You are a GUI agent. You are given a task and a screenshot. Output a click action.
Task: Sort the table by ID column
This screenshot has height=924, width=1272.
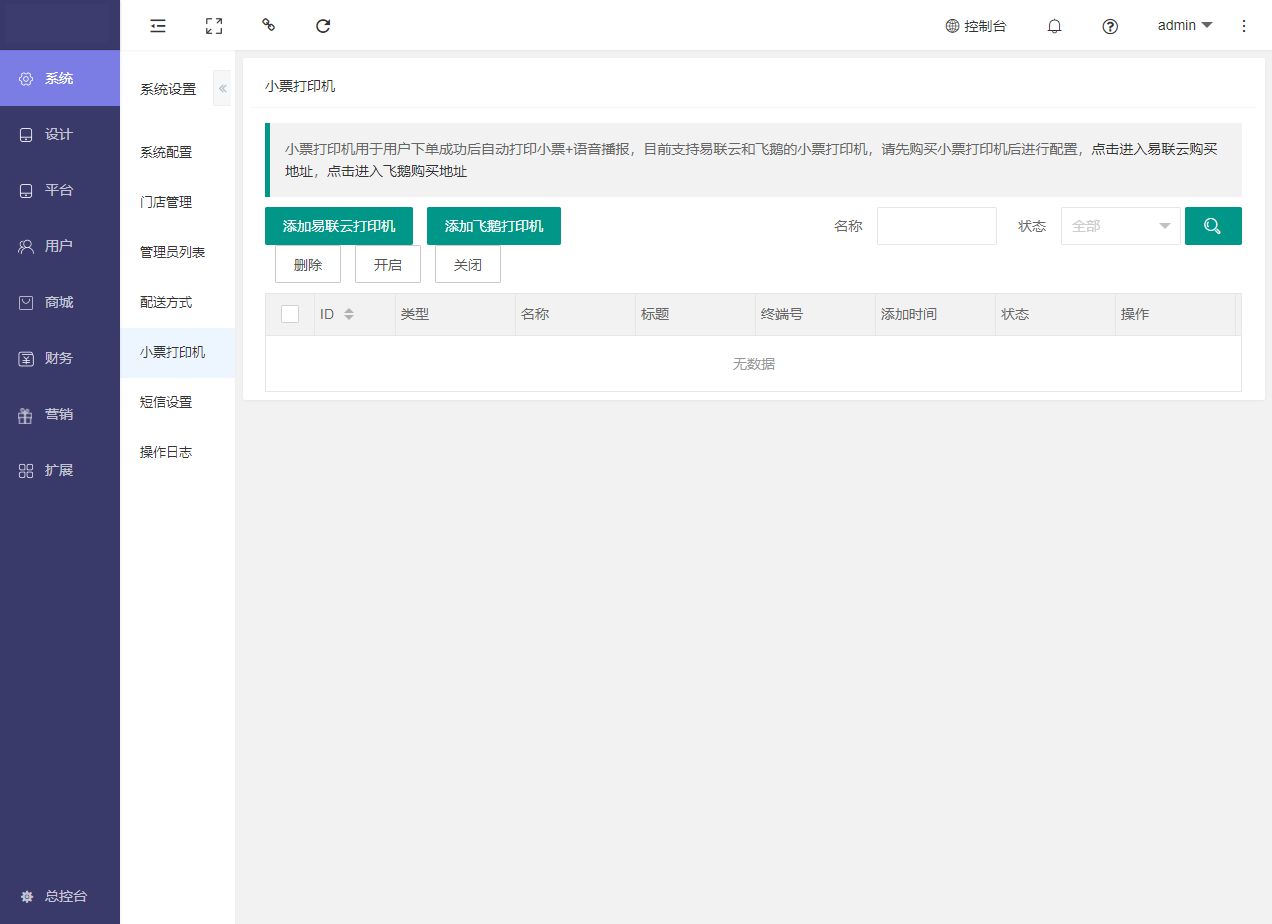(349, 314)
